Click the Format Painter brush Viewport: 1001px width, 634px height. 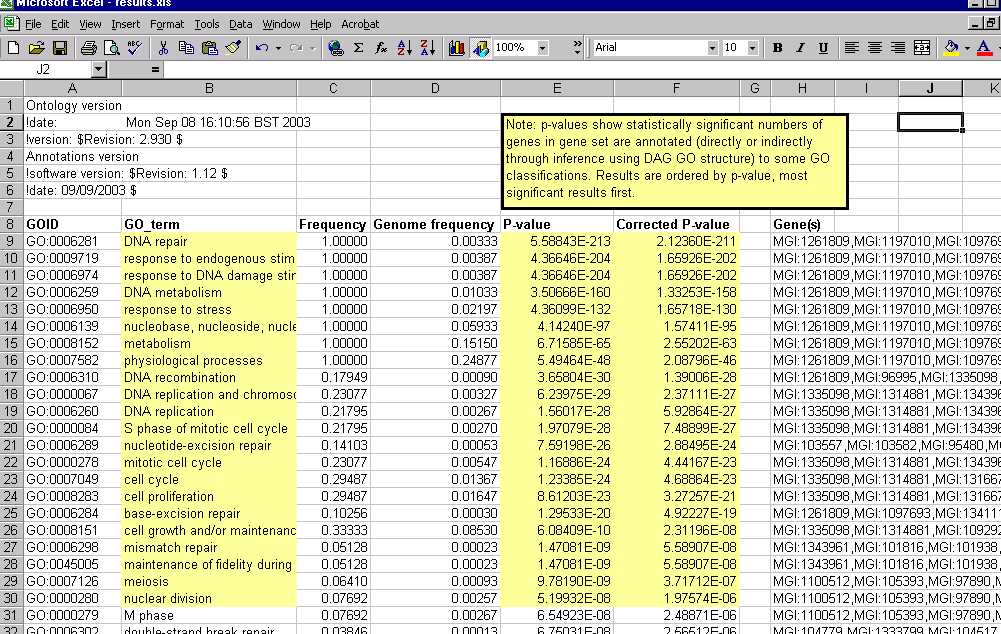(x=233, y=48)
